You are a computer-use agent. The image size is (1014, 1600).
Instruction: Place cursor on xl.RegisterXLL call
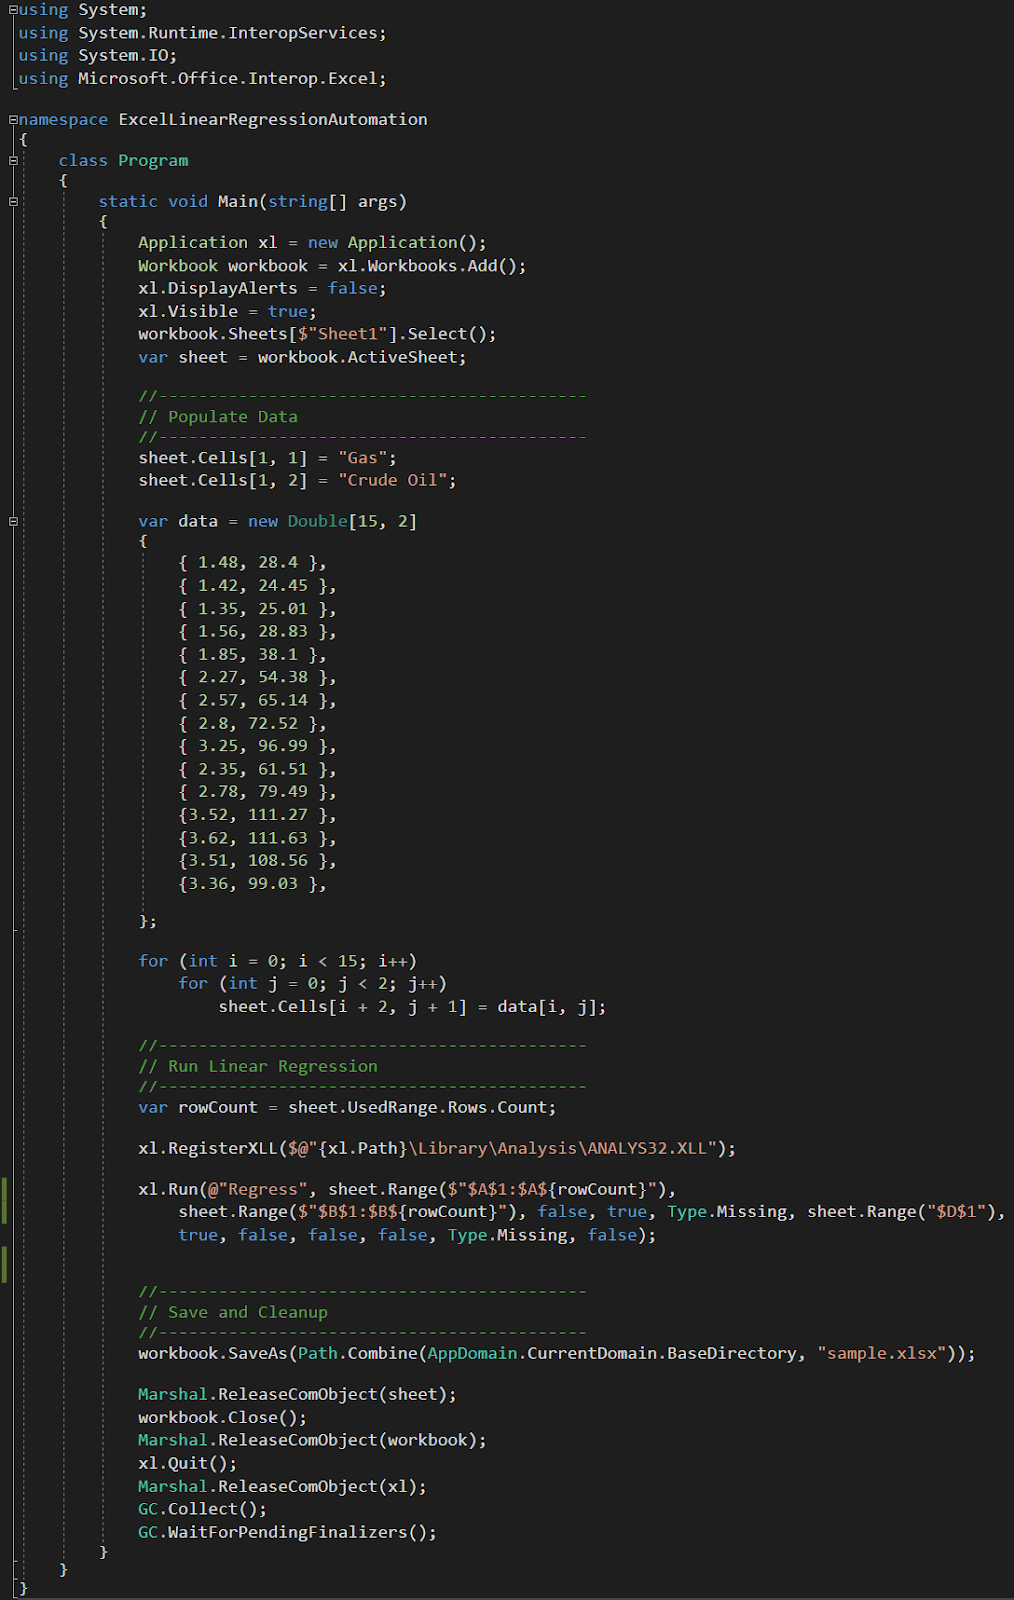pyautogui.click(x=437, y=1148)
